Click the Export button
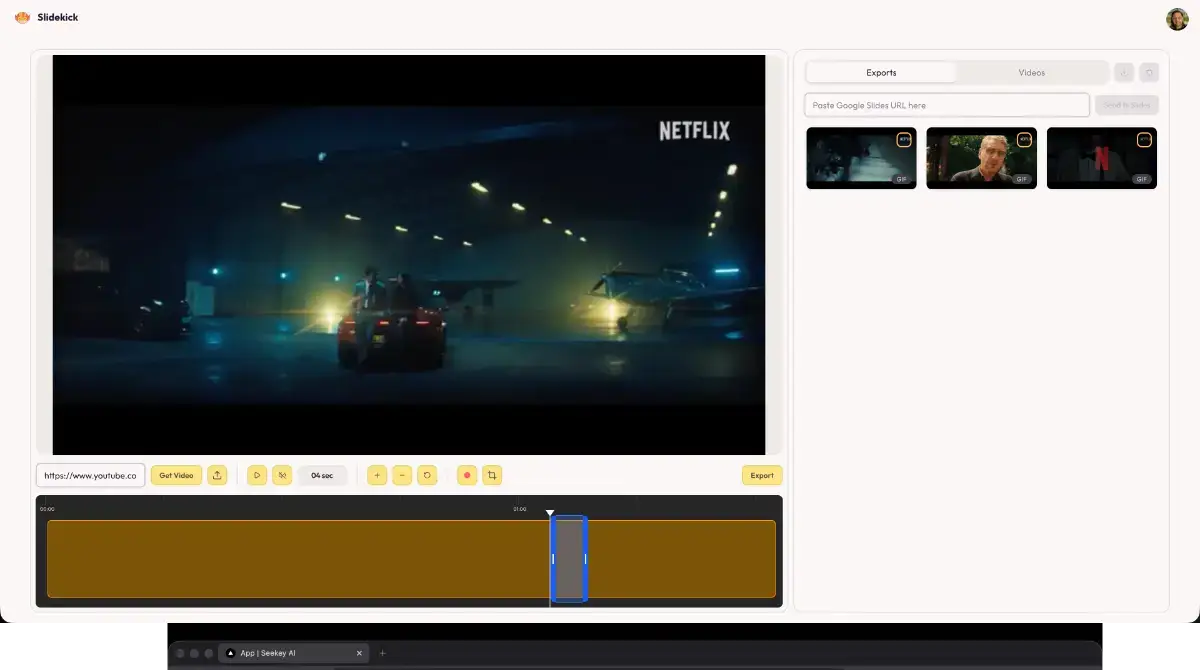This screenshot has height=670, width=1200. pyautogui.click(x=762, y=475)
